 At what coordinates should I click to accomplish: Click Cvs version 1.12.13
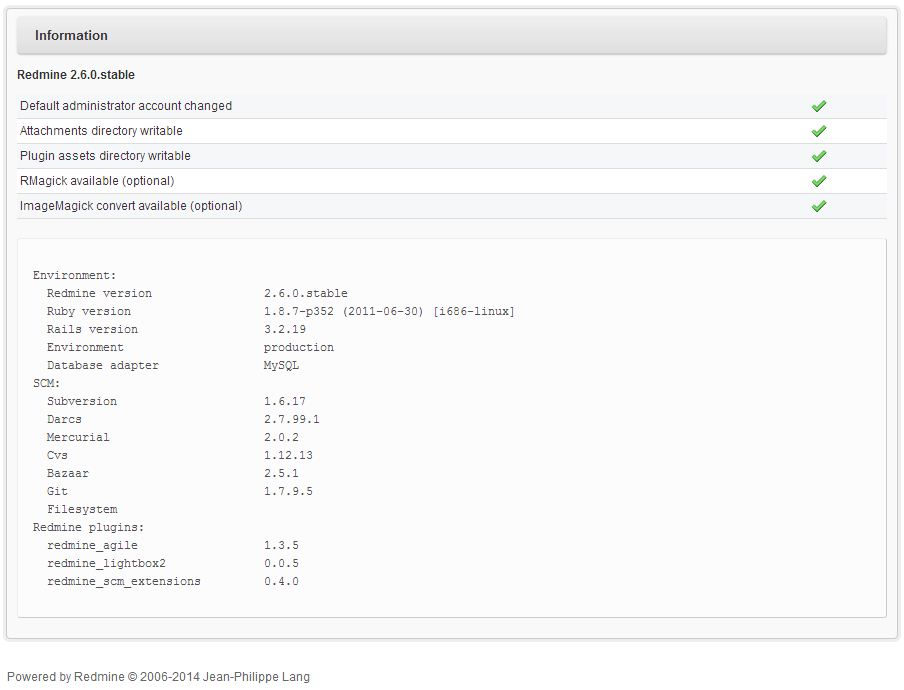point(288,455)
